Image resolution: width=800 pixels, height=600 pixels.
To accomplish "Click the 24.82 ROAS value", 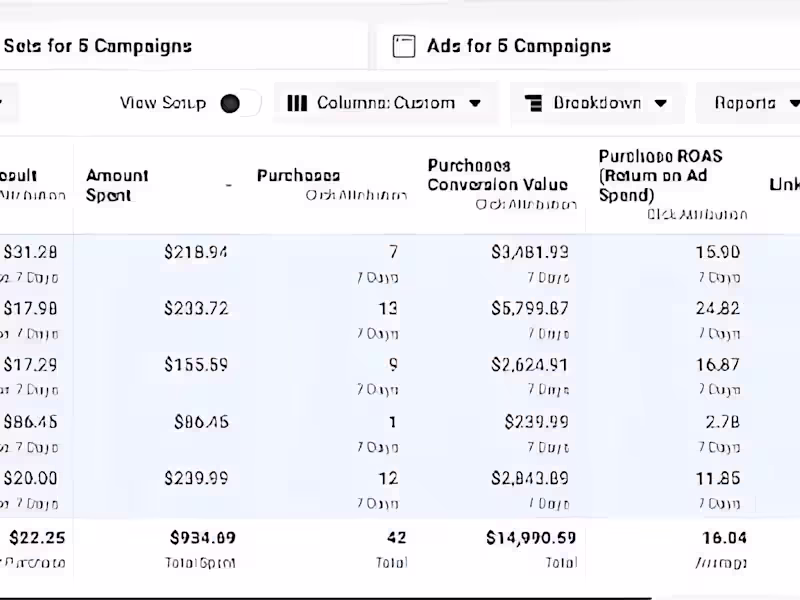I will (717, 309).
